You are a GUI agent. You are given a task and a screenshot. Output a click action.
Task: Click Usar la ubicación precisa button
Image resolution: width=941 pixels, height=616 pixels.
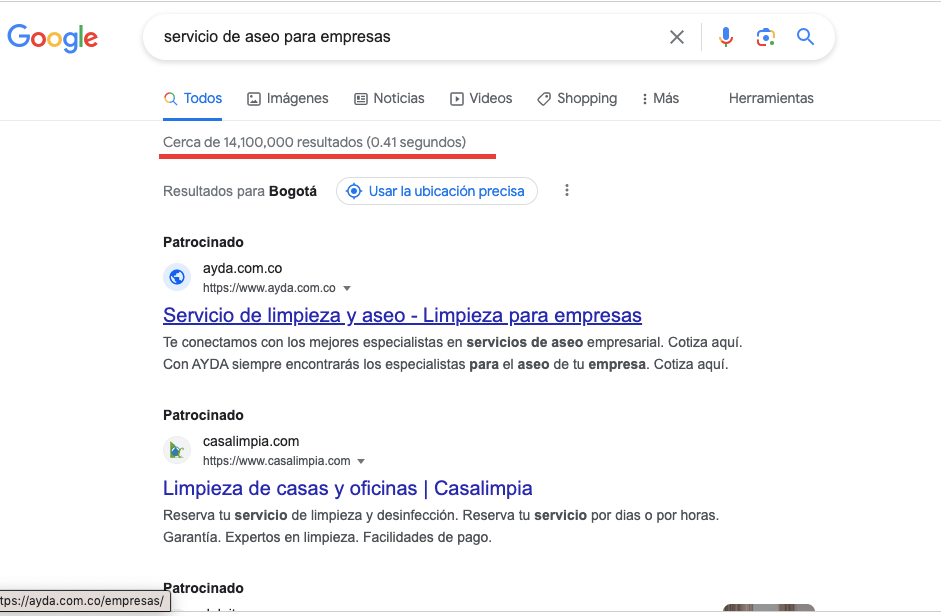tap(437, 191)
